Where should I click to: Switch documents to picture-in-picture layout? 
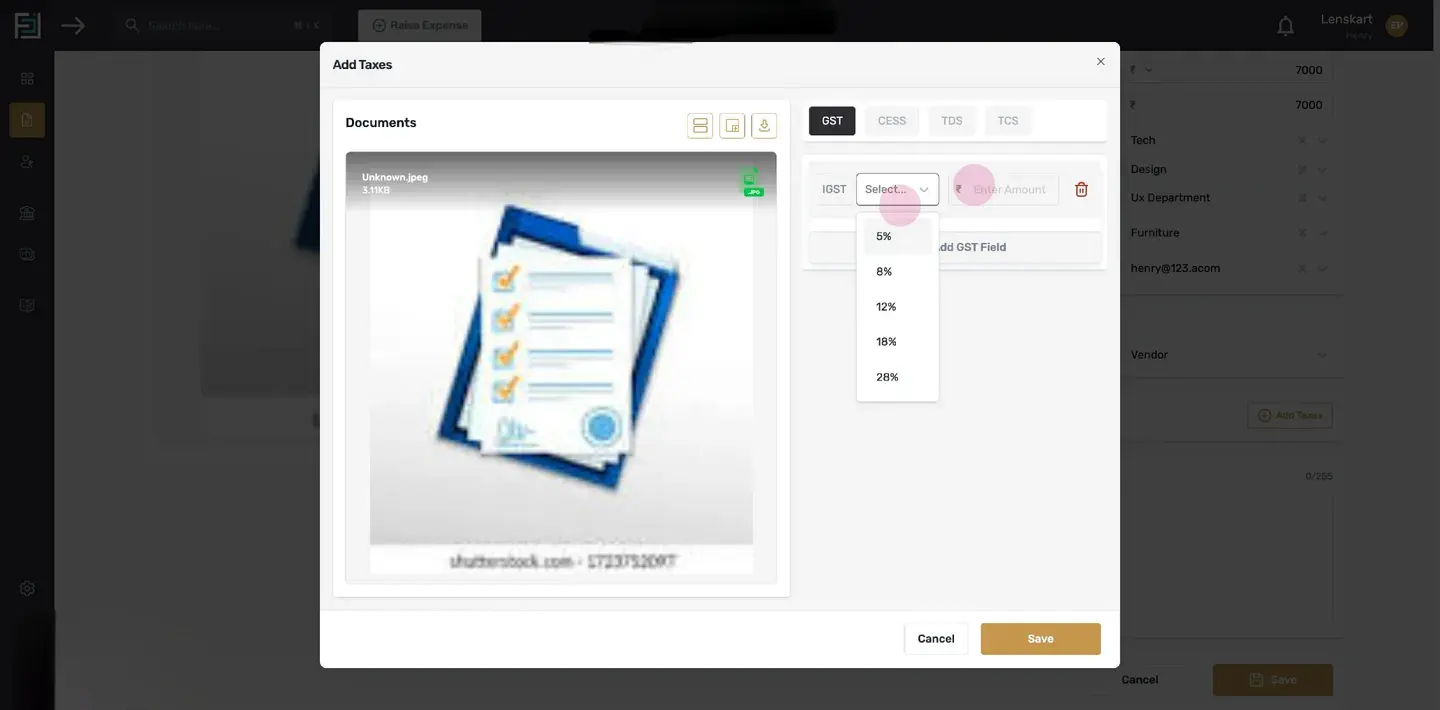[x=732, y=125]
